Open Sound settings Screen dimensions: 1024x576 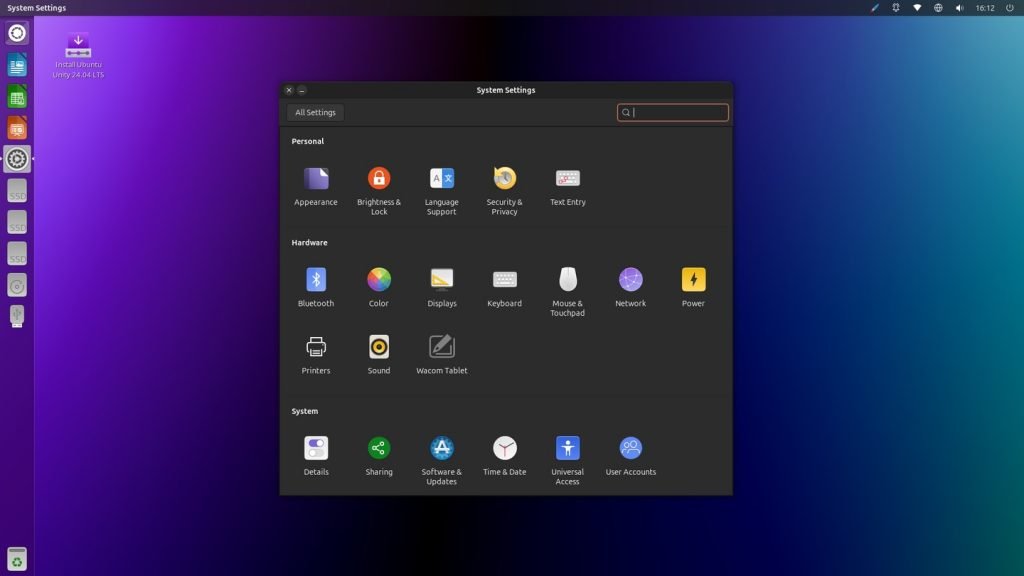point(378,347)
